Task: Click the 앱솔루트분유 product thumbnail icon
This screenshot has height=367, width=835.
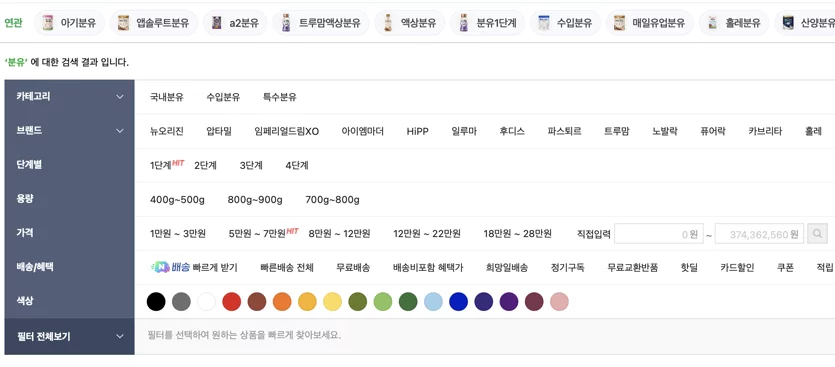Action: [x=124, y=23]
